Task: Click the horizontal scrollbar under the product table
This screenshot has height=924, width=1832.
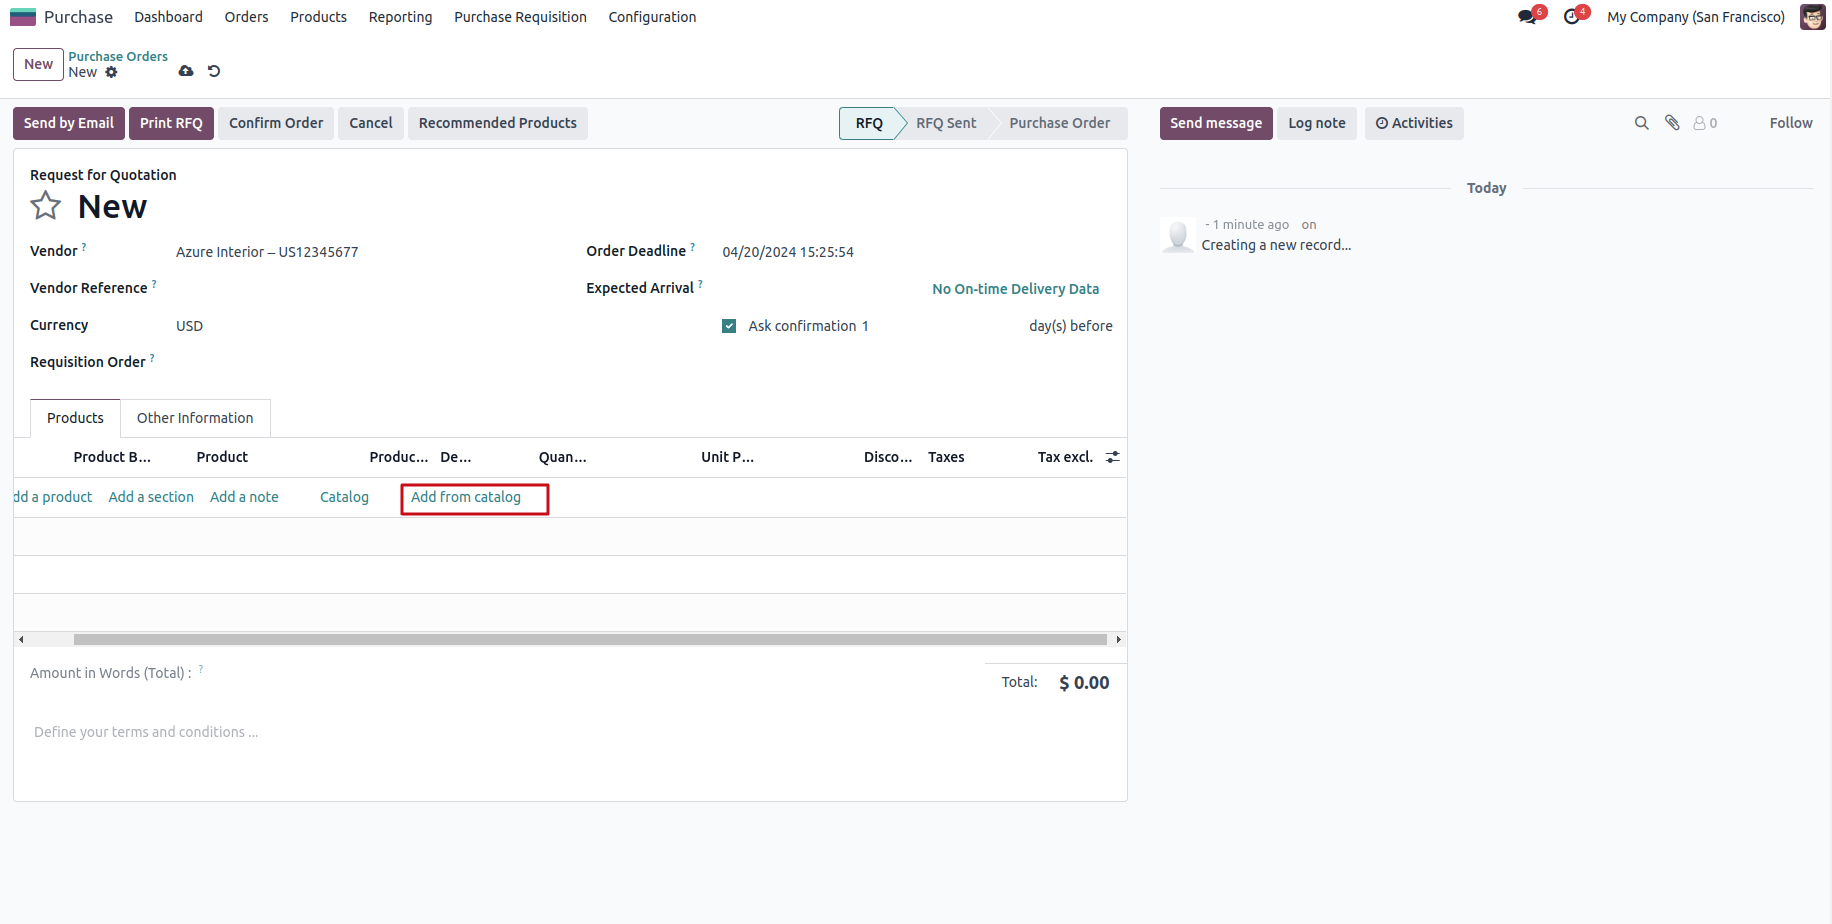Action: (x=590, y=639)
